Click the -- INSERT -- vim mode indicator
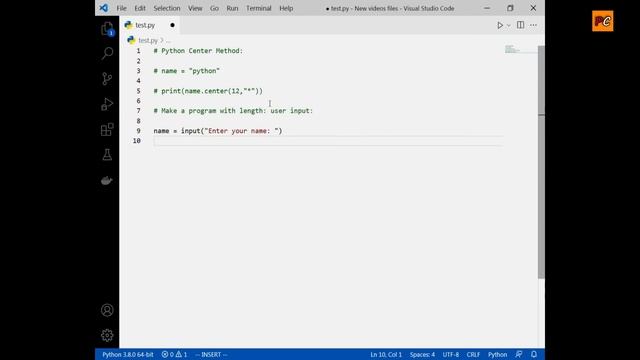Viewport: 640px width, 360px height. coord(211,354)
